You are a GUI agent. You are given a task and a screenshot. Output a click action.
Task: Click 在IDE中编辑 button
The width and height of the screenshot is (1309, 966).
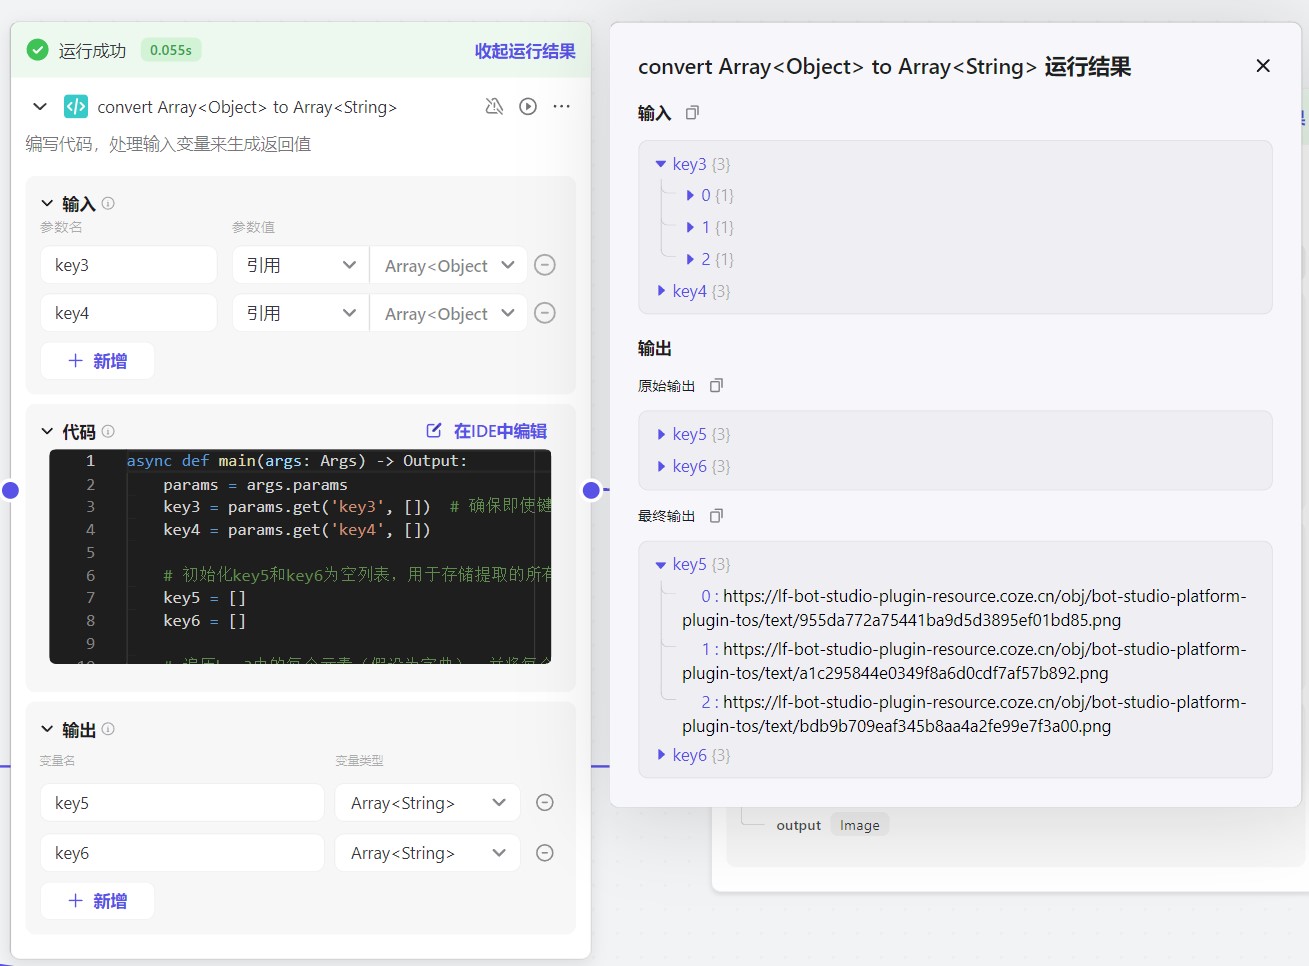pyautogui.click(x=487, y=431)
